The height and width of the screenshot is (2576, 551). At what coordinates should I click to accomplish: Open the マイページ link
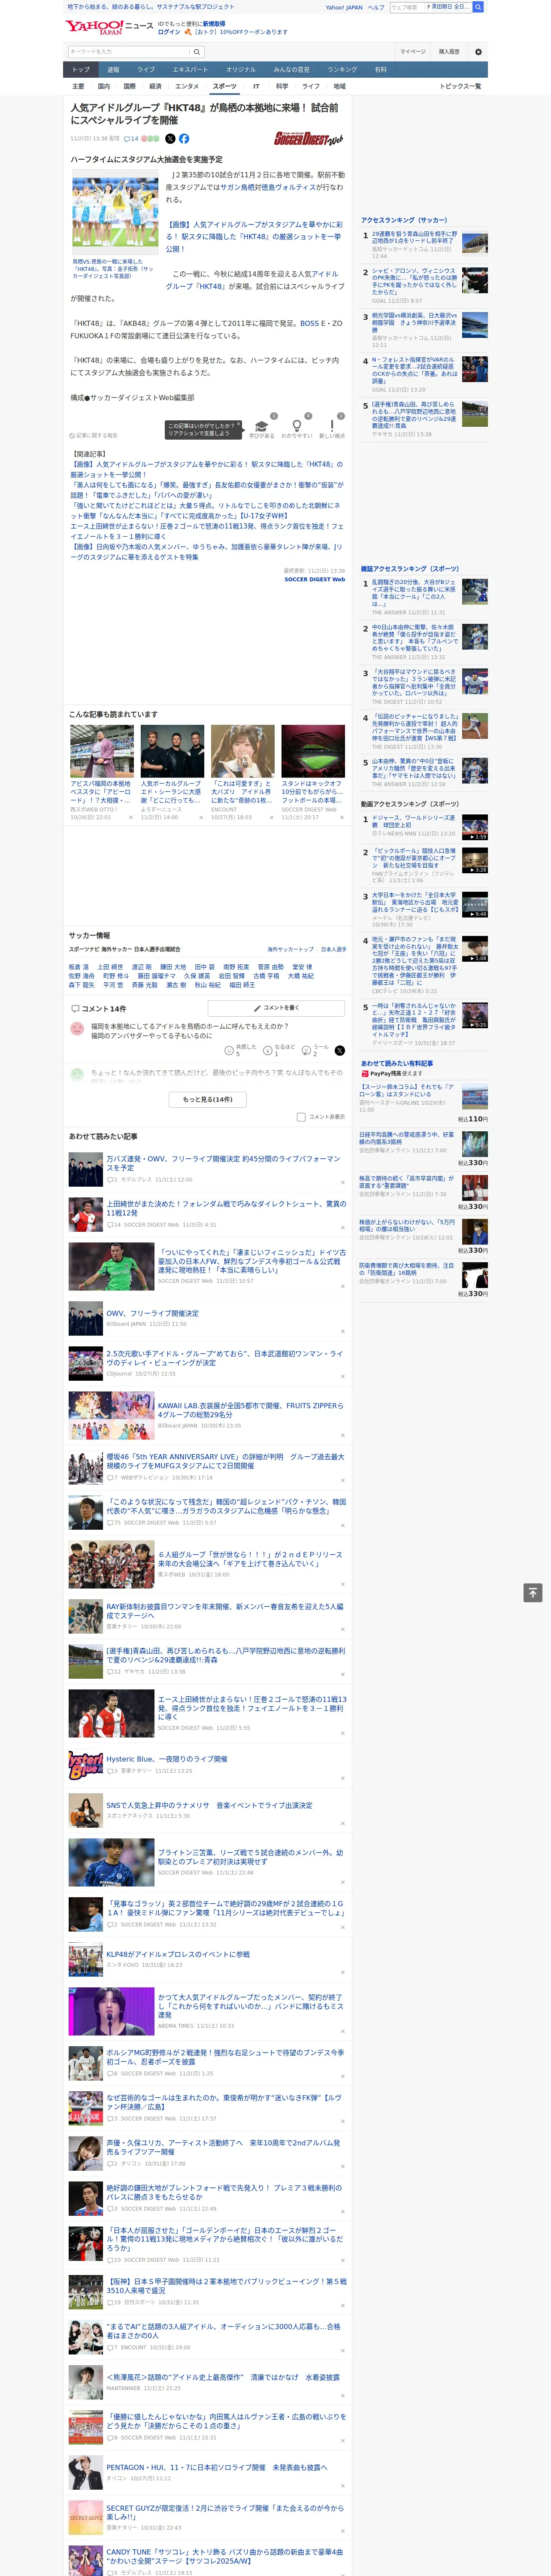click(x=413, y=52)
